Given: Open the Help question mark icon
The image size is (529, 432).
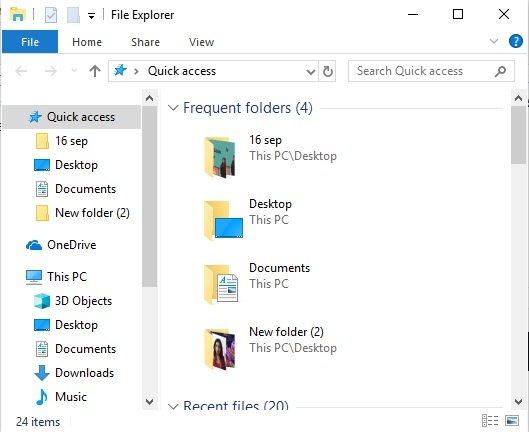Looking at the screenshot, I should (x=516, y=42).
